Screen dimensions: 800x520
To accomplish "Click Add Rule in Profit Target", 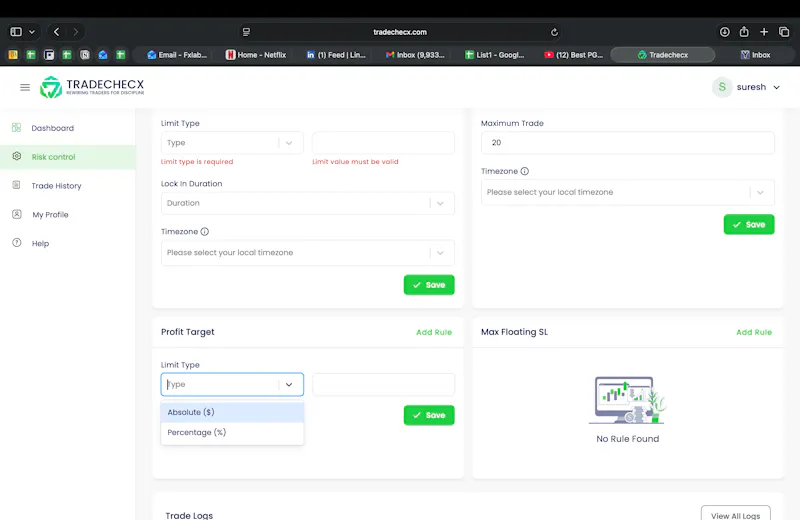I will pos(434,332).
